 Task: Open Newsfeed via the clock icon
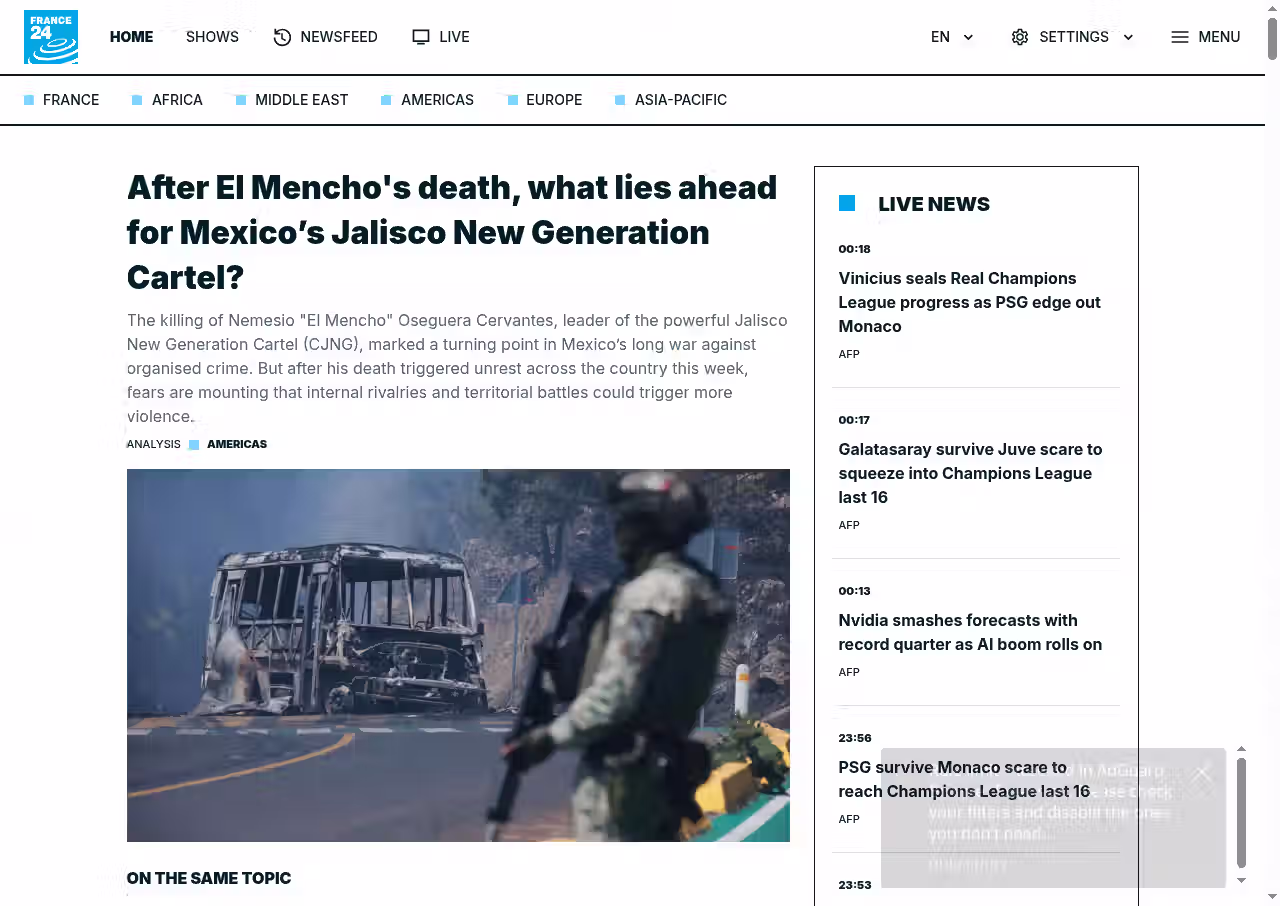(282, 37)
